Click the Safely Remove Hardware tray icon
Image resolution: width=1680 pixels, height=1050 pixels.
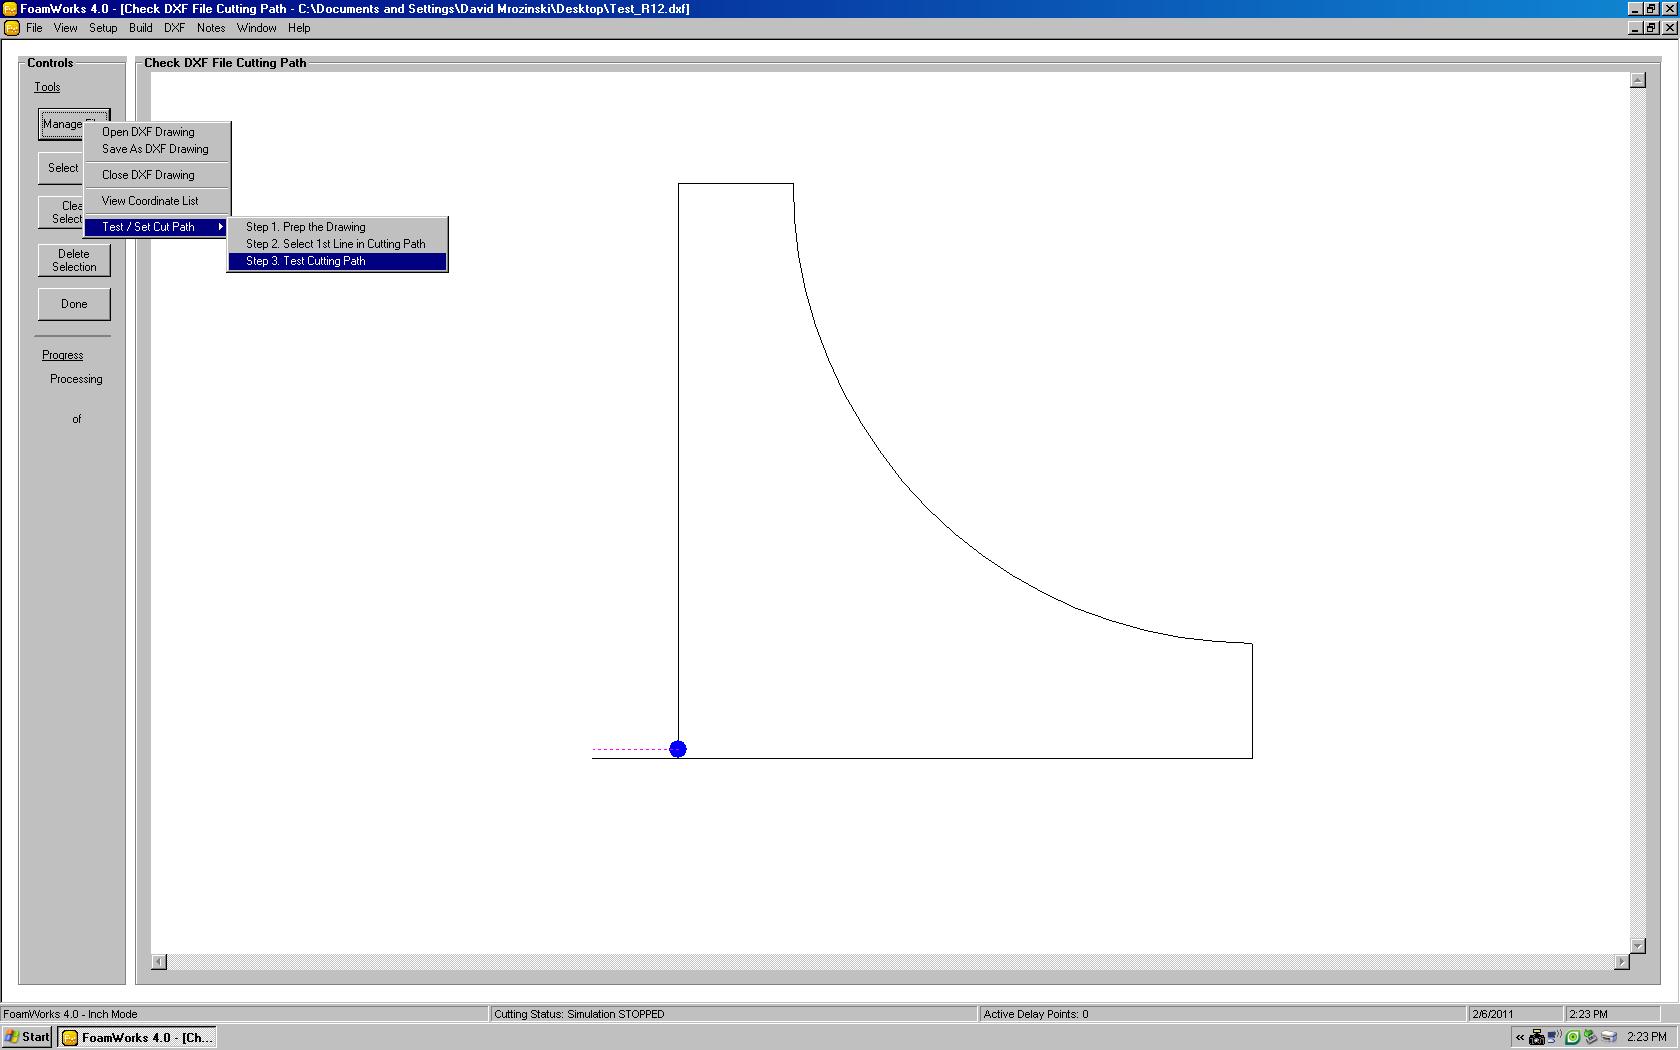point(1590,1037)
